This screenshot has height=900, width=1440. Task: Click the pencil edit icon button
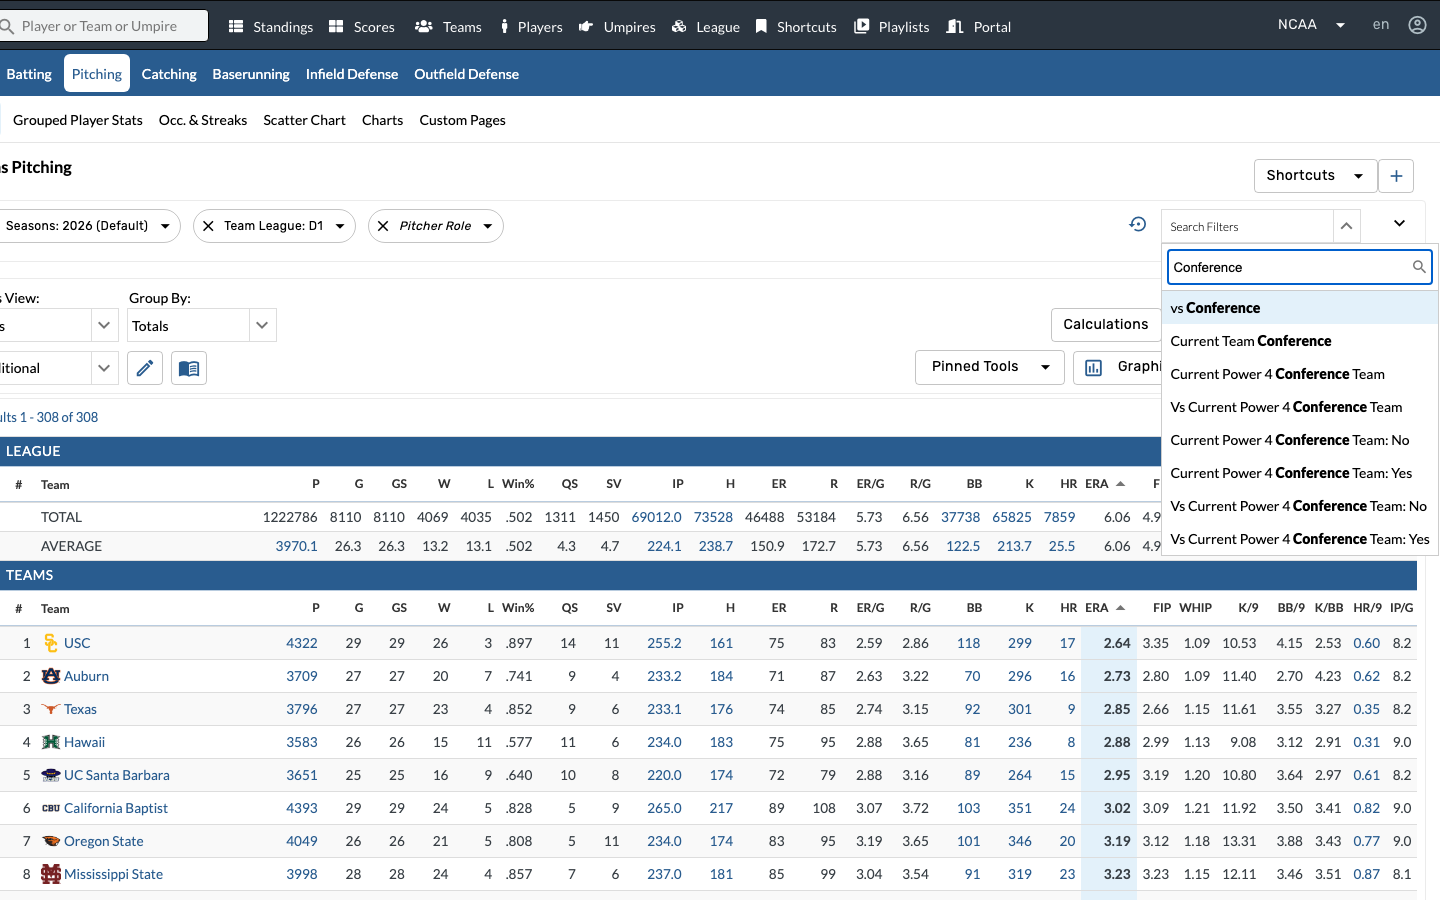[x=145, y=368]
